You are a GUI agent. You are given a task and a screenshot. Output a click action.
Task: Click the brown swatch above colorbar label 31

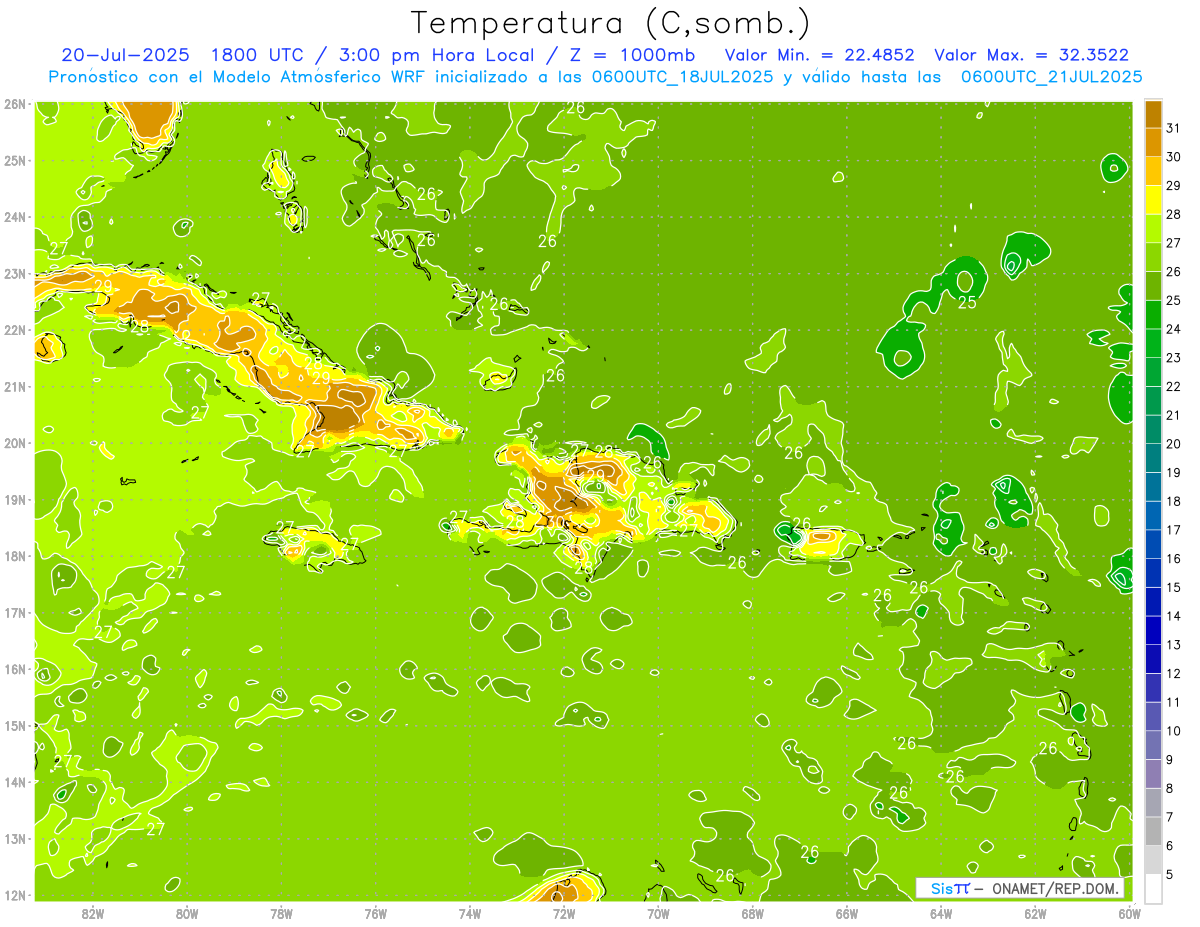coord(1153,113)
